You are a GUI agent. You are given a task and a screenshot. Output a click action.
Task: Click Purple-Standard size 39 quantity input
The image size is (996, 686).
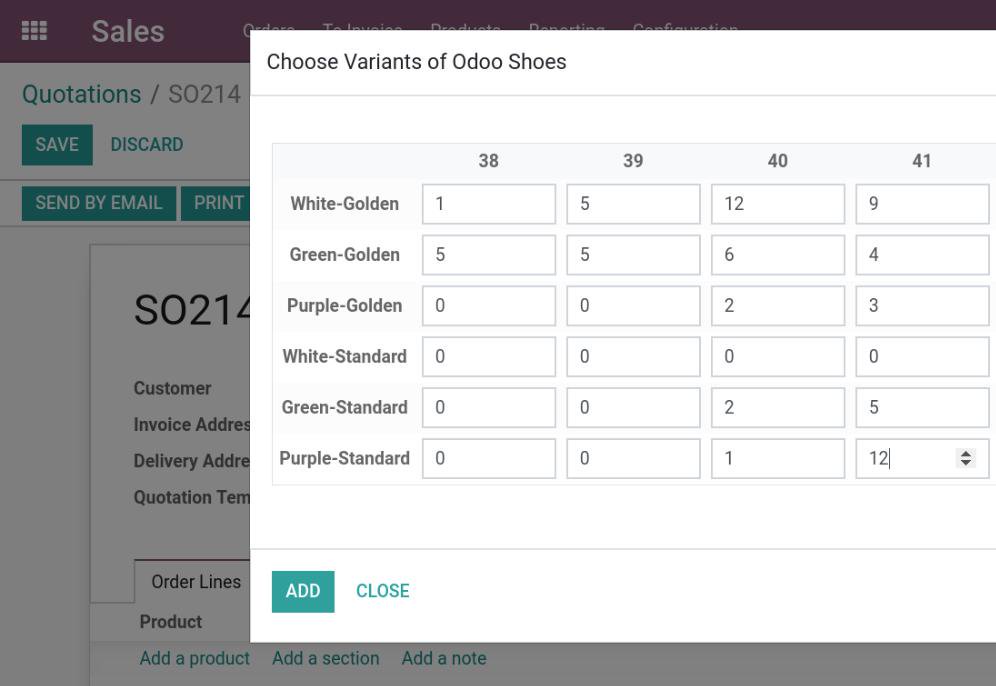coord(633,459)
